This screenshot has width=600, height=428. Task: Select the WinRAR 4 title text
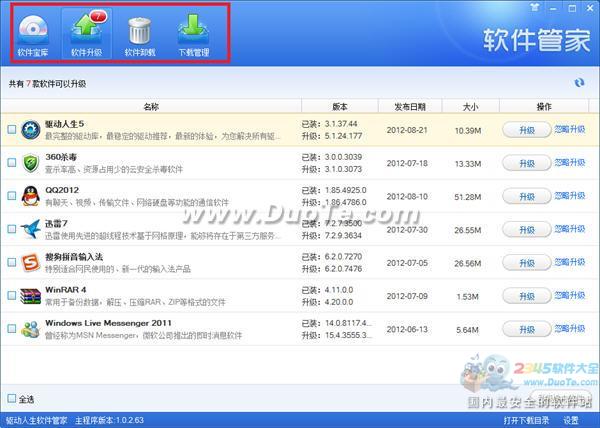coord(65,290)
